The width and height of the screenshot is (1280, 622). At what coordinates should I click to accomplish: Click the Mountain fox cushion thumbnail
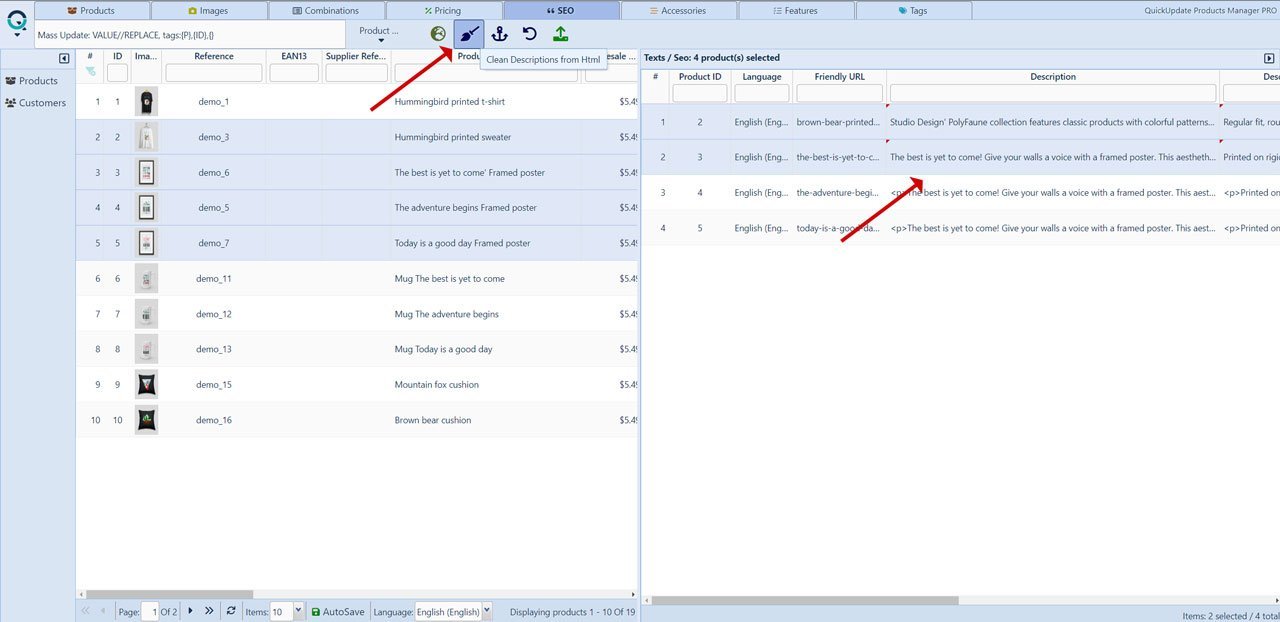147,384
